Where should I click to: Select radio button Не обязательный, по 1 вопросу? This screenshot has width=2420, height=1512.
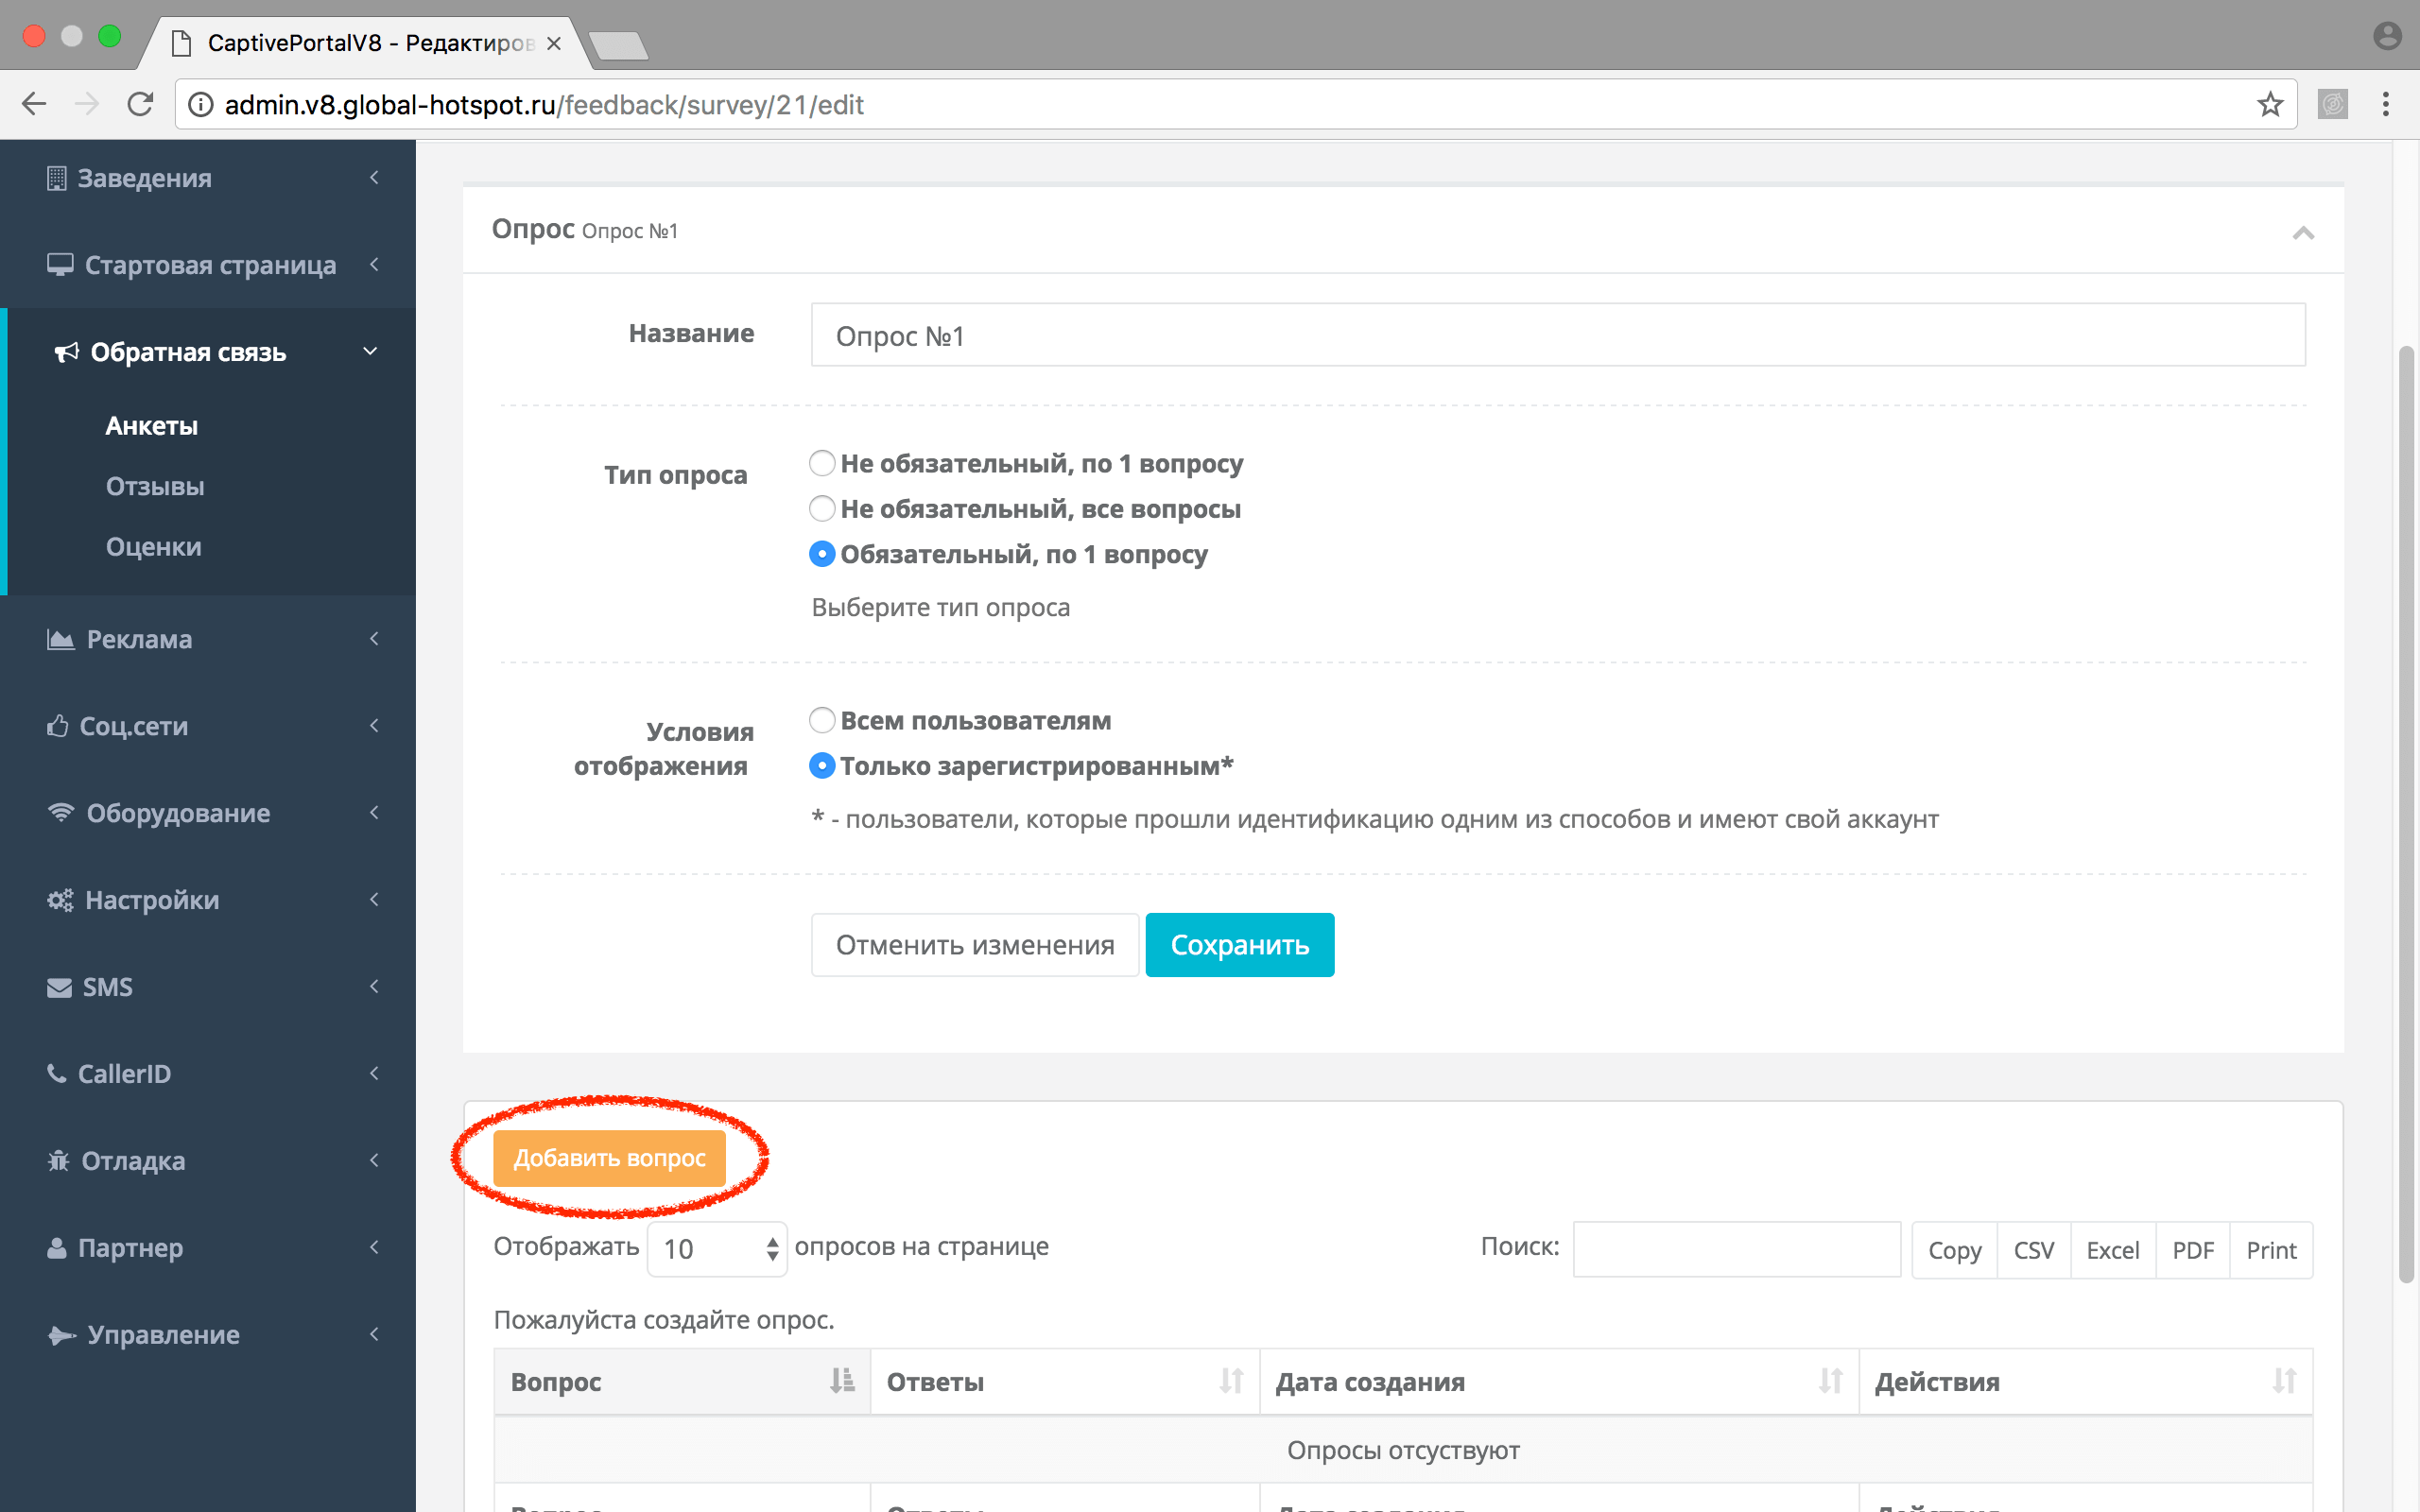click(x=821, y=461)
